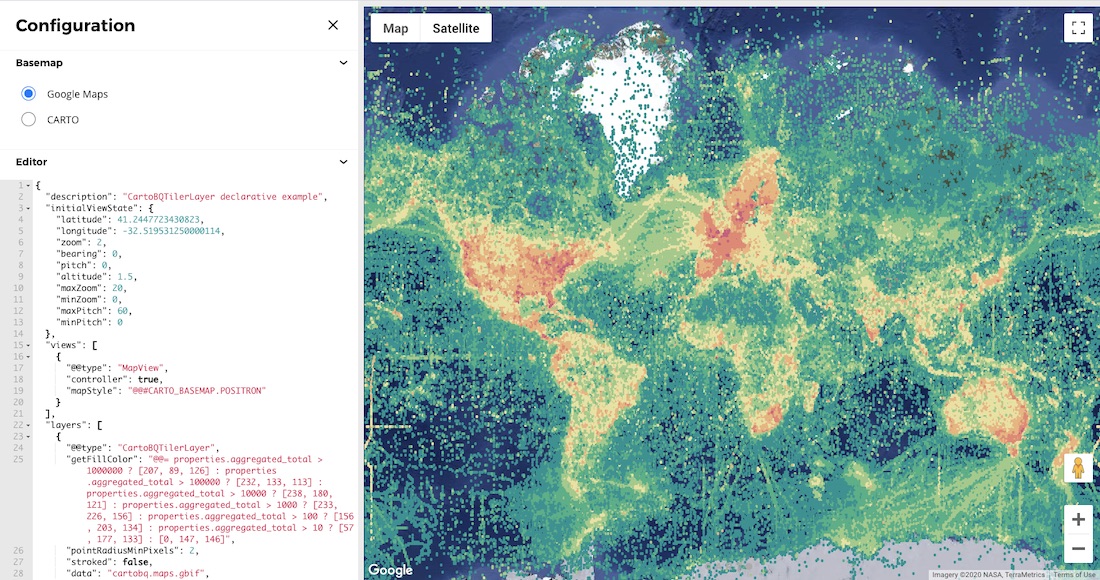Switch to Map view tab
1100x580 pixels.
click(x=396, y=28)
